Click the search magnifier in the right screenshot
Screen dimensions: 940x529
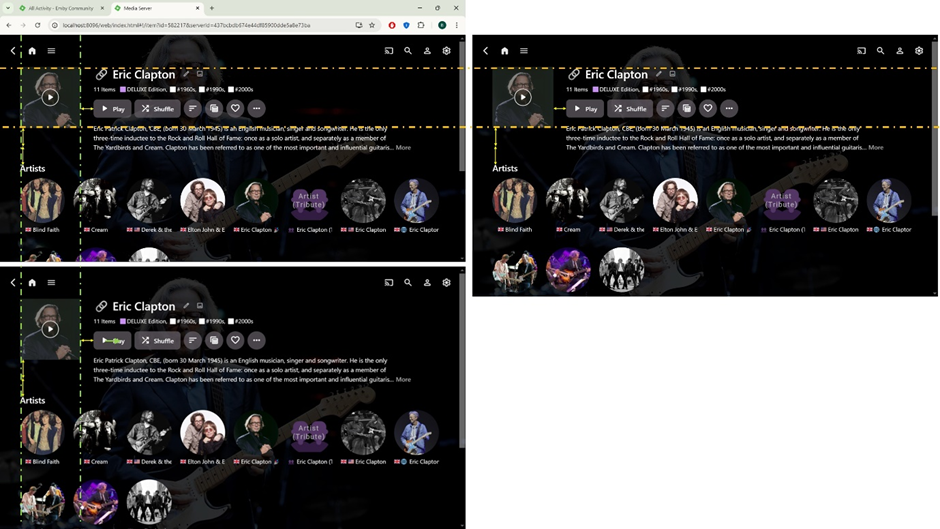[881, 51]
